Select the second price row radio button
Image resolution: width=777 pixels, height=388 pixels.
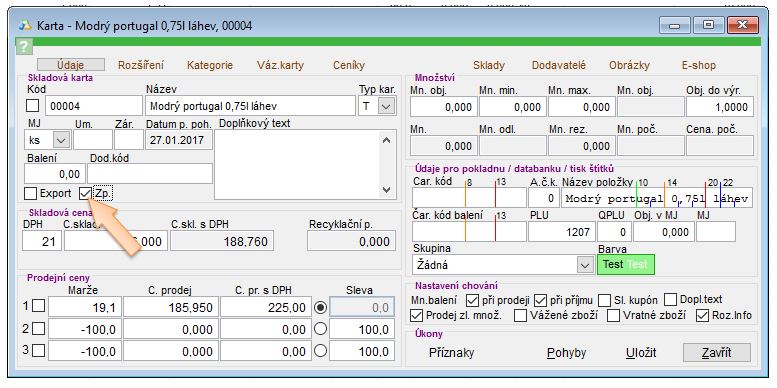(321, 329)
